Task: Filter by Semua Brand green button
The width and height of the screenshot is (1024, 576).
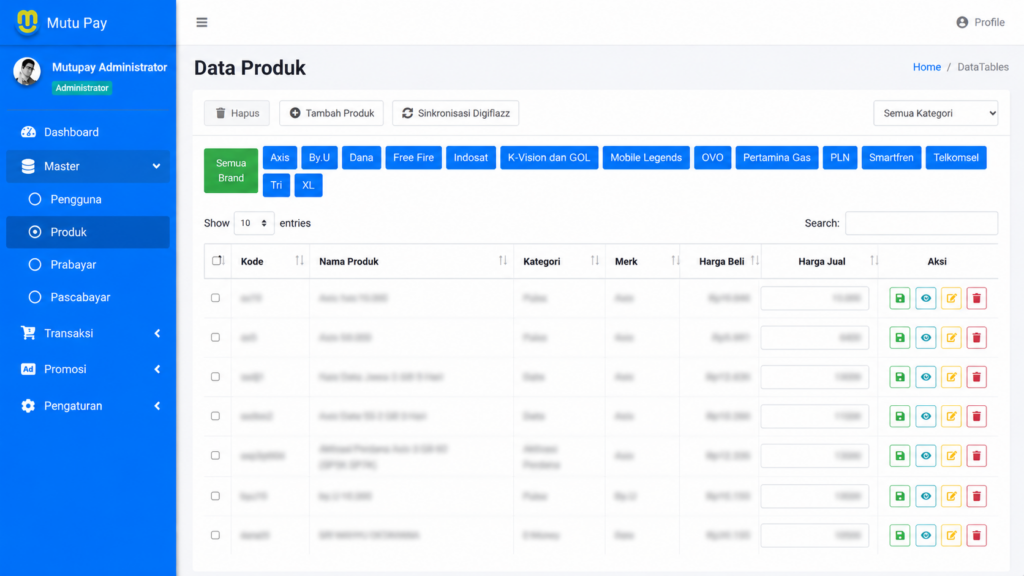Action: (x=231, y=170)
